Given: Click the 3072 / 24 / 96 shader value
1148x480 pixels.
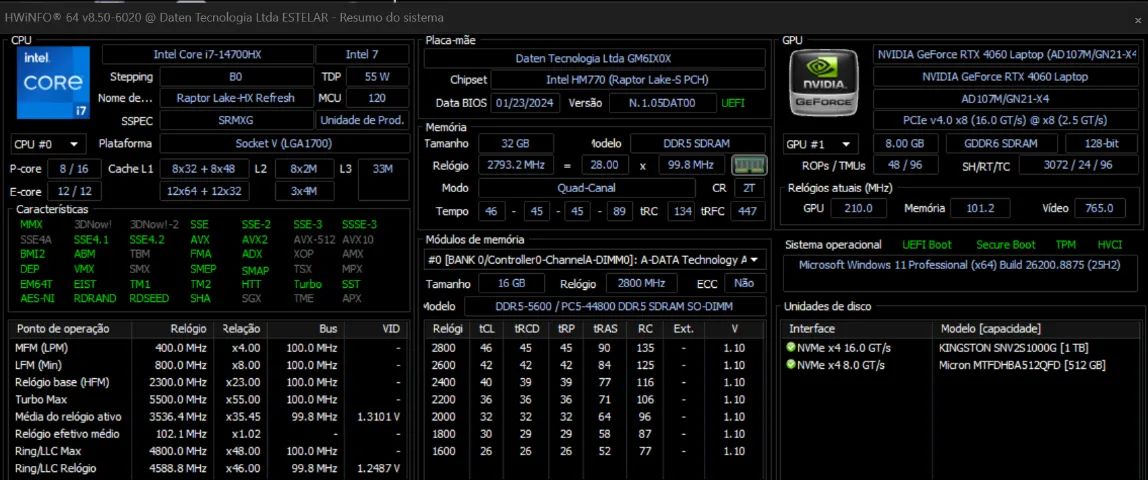Looking at the screenshot, I should pos(1077,165).
